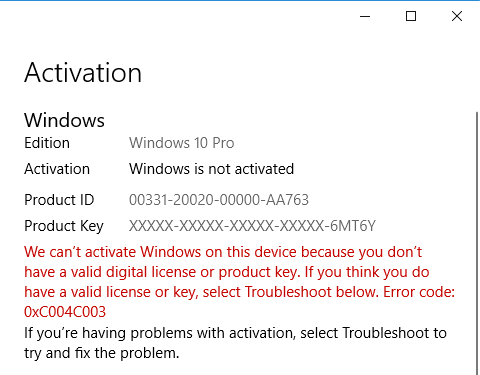Close the Activation settings window
The width and height of the screenshot is (480, 375).
pos(457,16)
